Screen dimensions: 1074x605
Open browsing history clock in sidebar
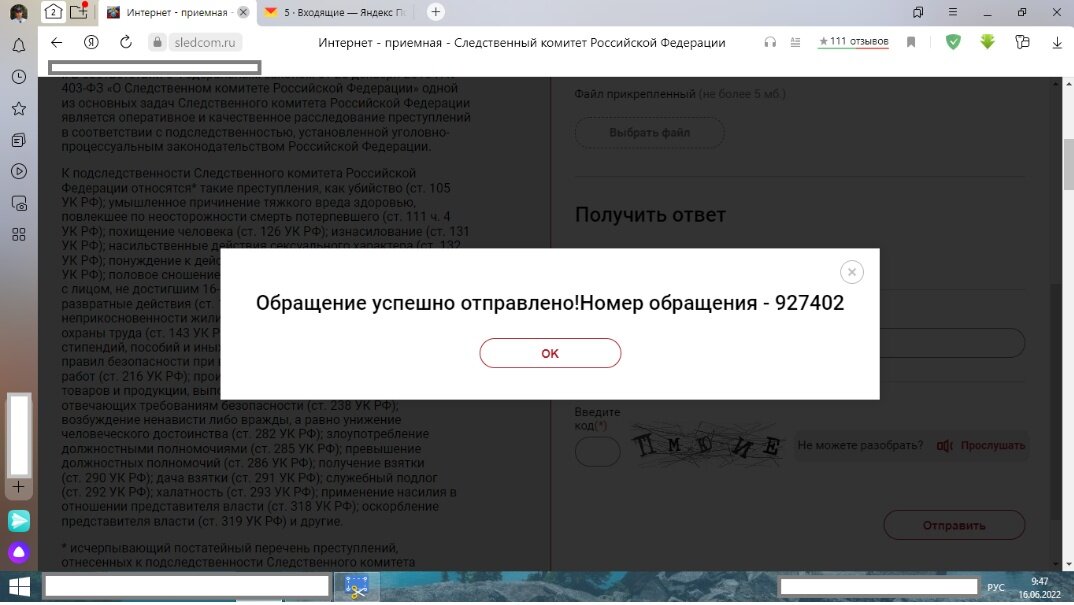pyautogui.click(x=19, y=77)
